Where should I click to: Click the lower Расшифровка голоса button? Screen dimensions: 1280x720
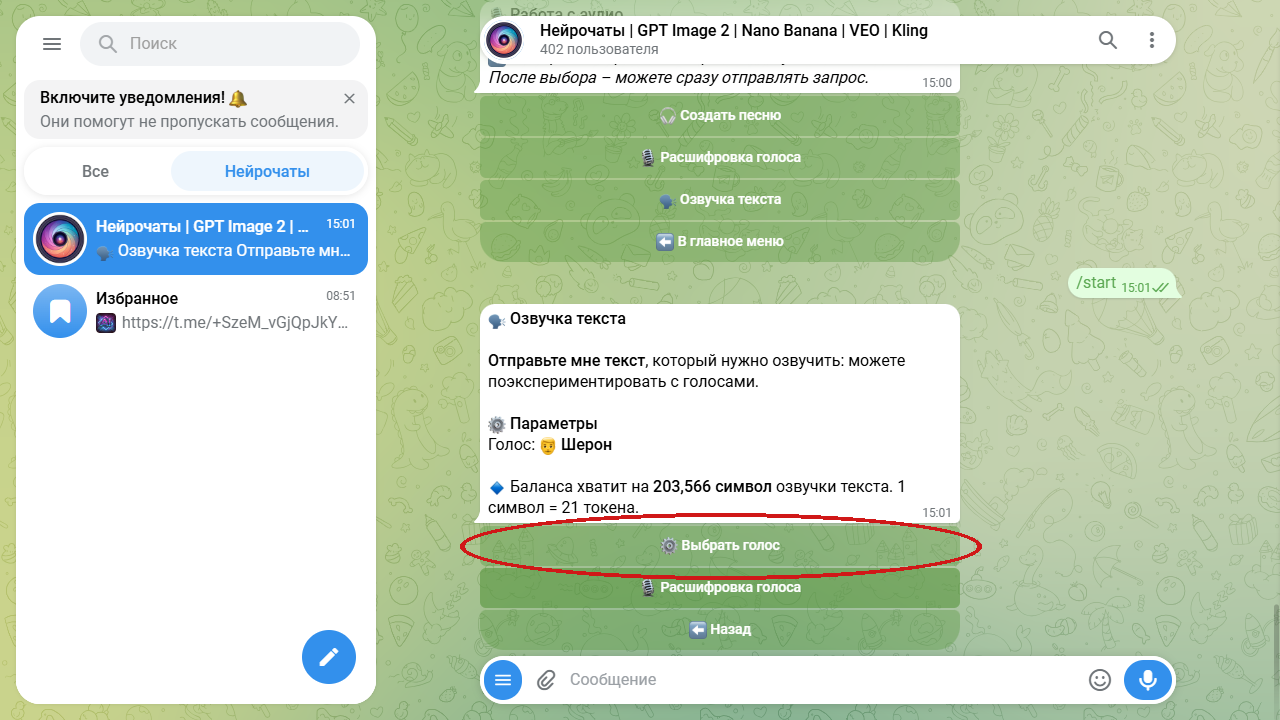(x=720, y=588)
